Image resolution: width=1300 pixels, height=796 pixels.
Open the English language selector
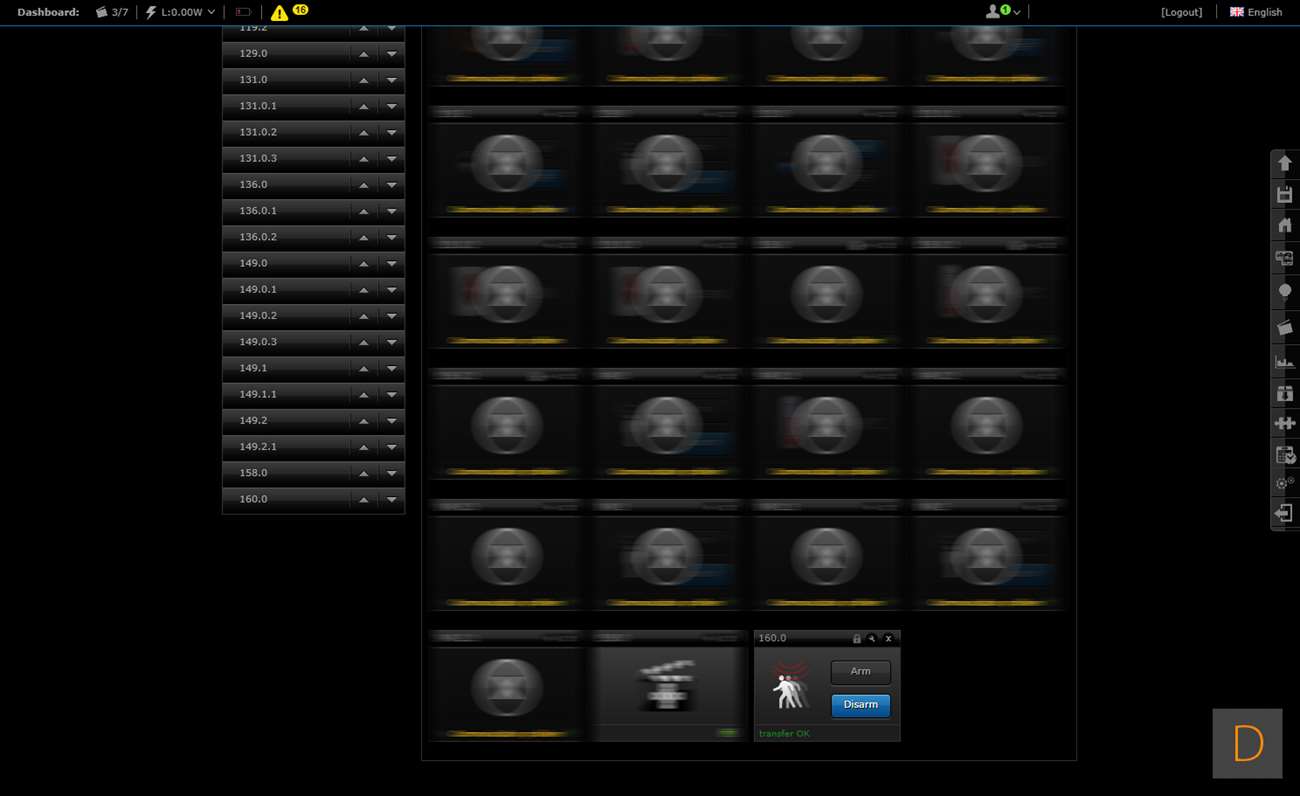[1256, 12]
